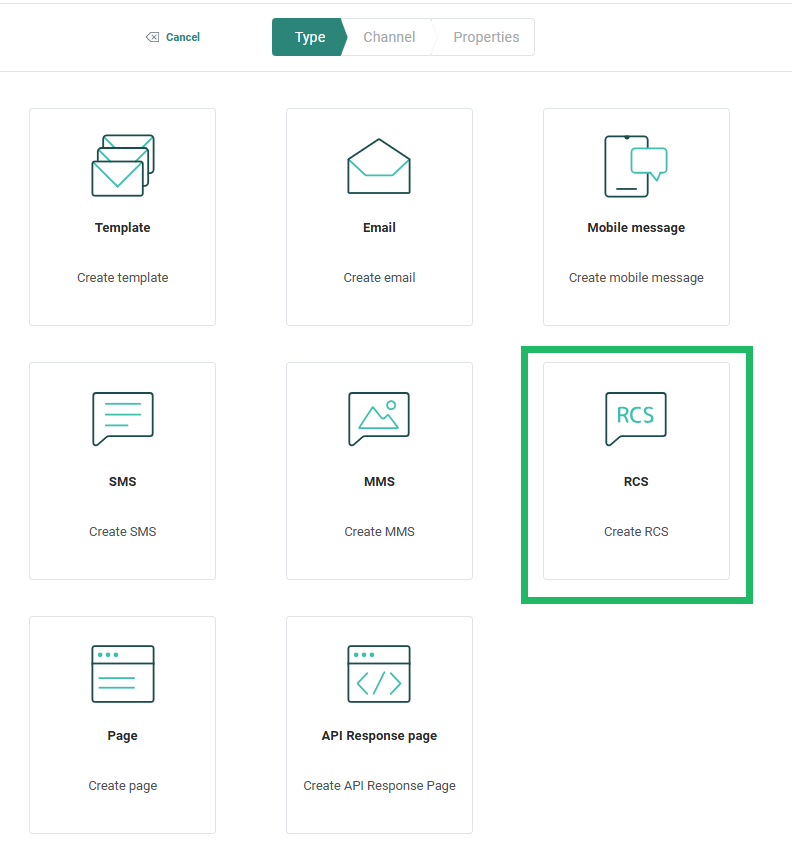This screenshot has width=792, height=847.
Task: Select the API Response page code icon
Action: point(379,674)
